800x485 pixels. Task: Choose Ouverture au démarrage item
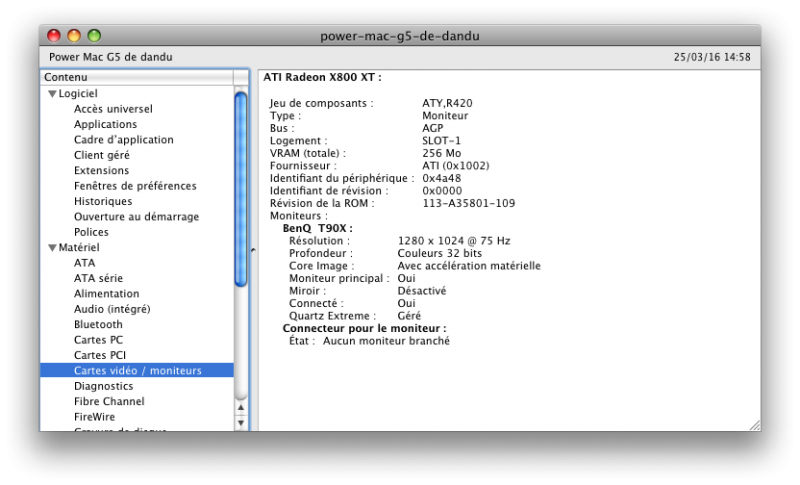point(136,216)
